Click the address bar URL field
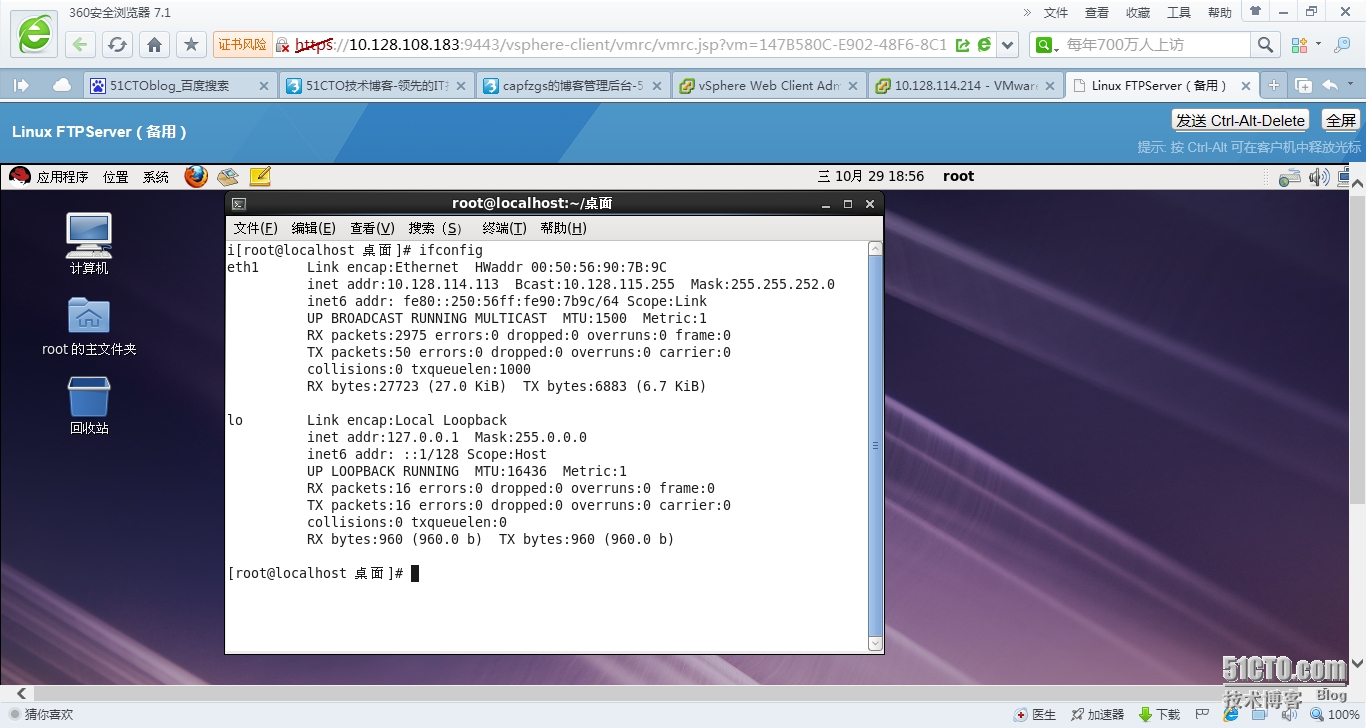The image size is (1366, 728). tap(620, 45)
